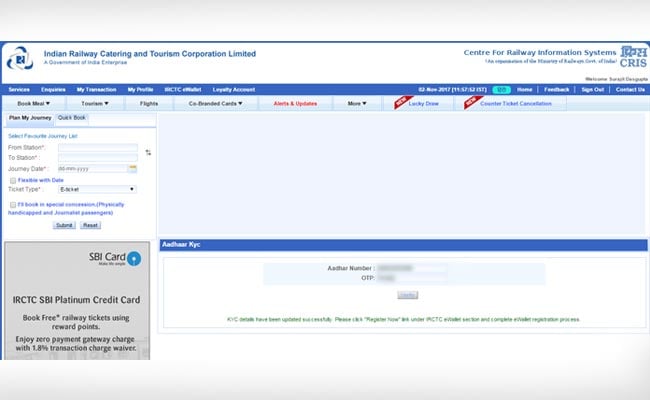Viewport: 650px width, 400px height.
Task: Swap From and To stations icon
Action: tap(148, 153)
